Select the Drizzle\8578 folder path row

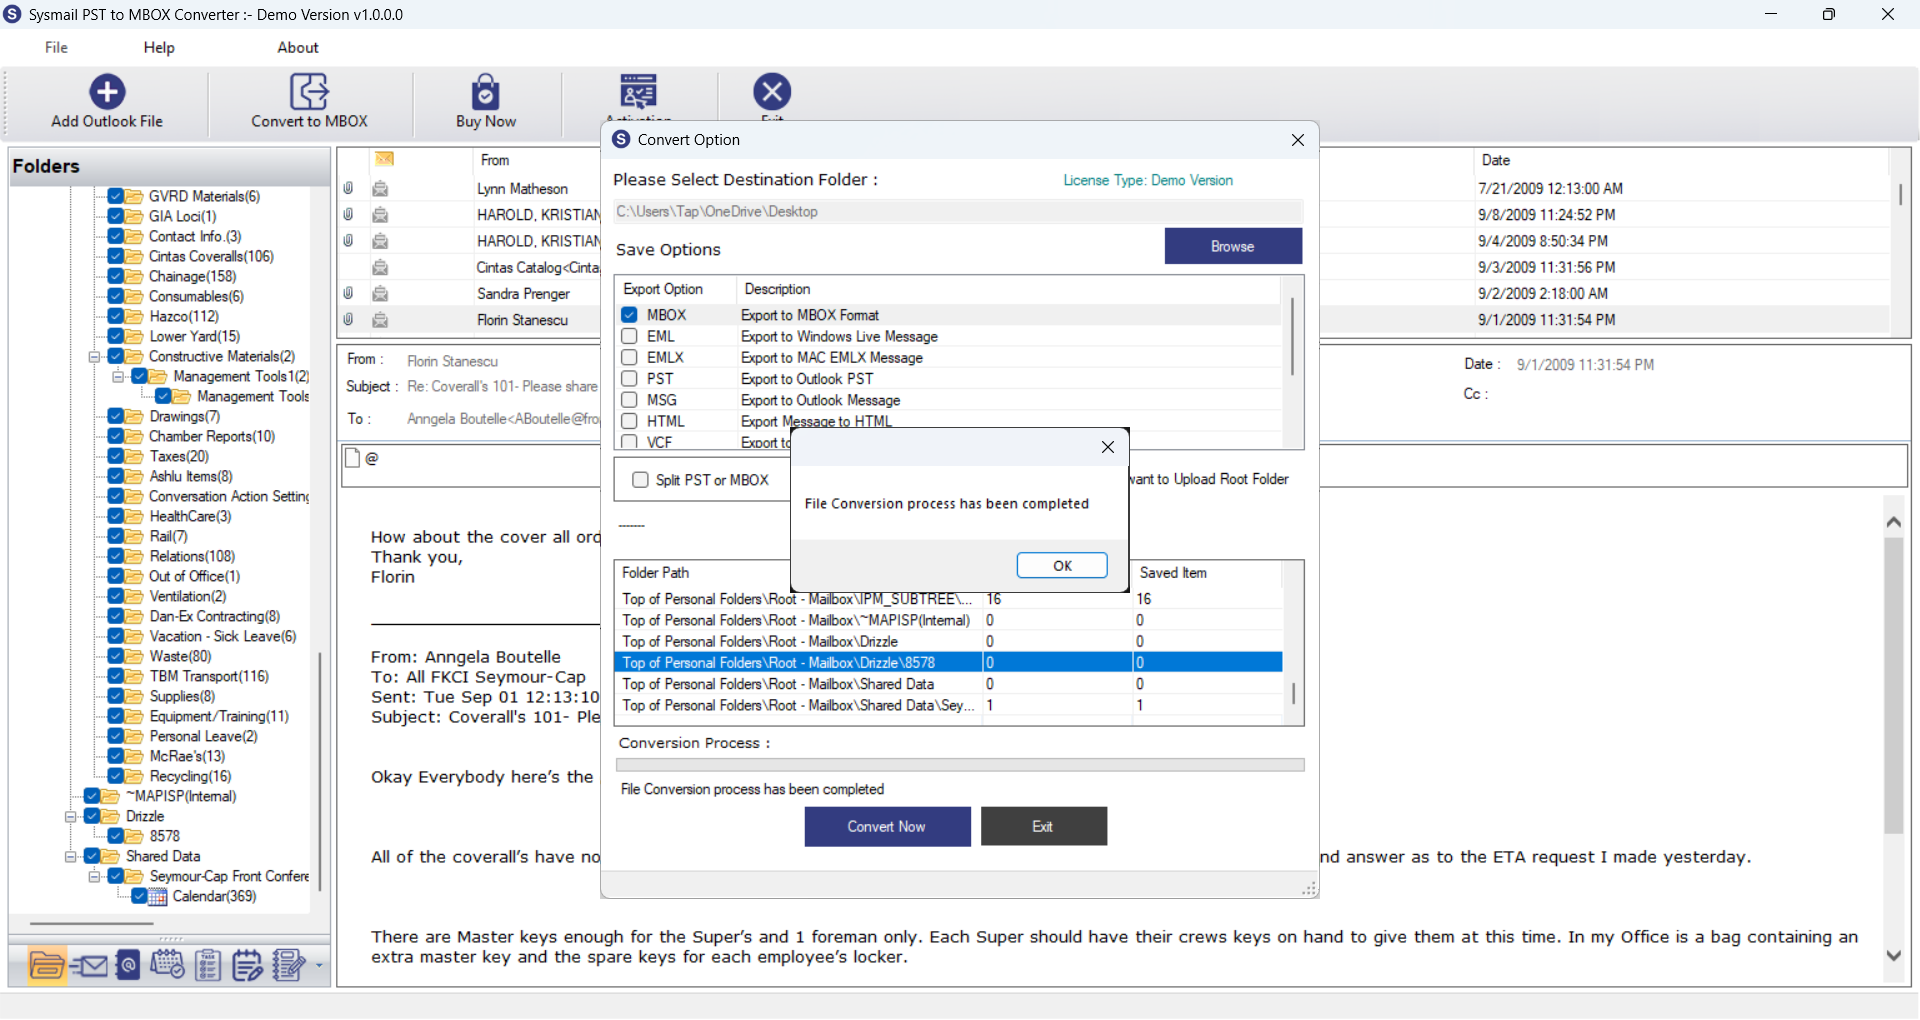click(948, 662)
